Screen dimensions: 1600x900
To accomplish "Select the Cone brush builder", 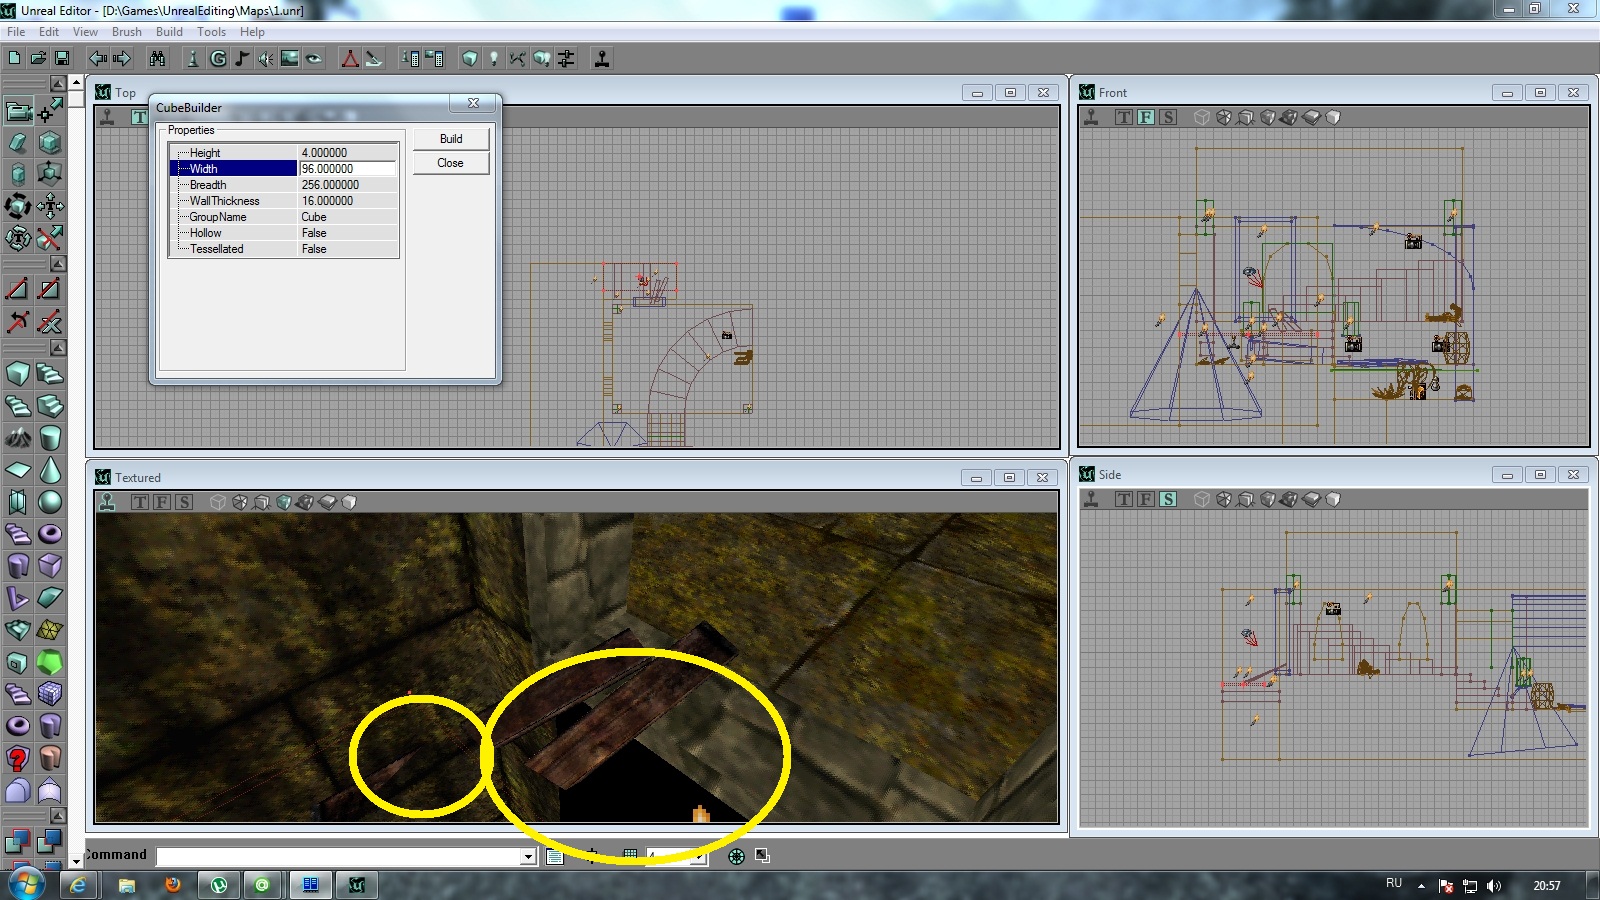I will (x=50, y=470).
